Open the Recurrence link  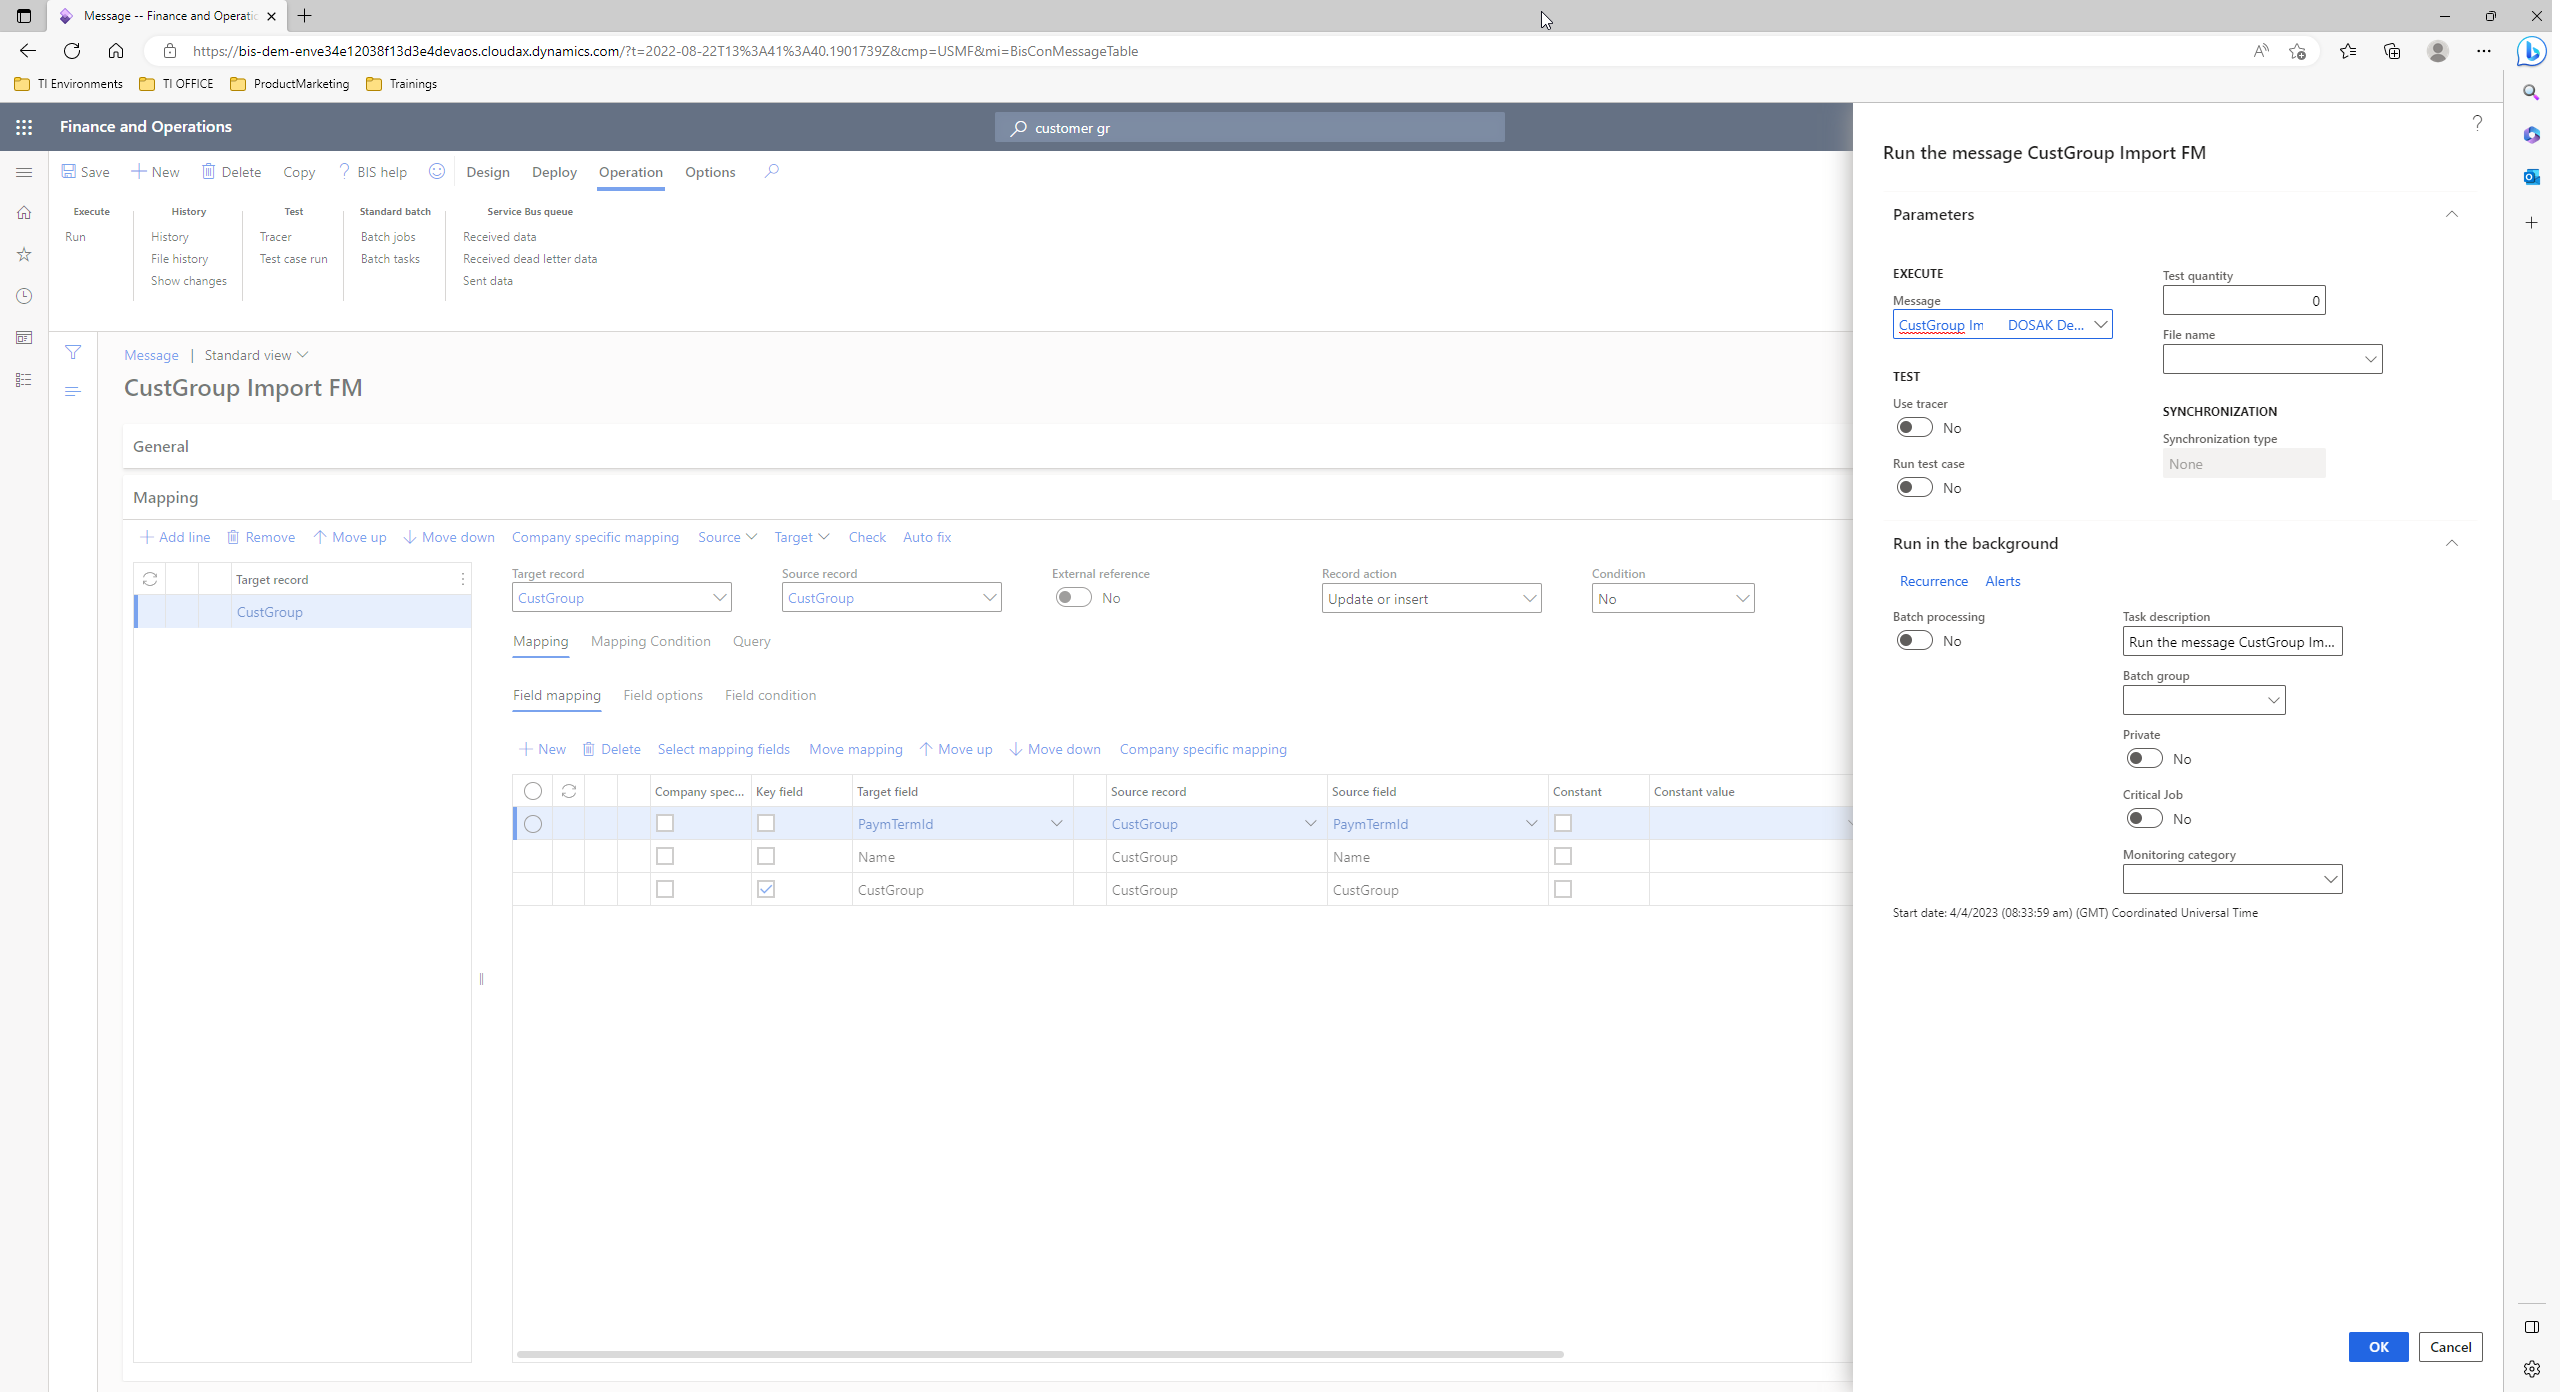click(1933, 581)
